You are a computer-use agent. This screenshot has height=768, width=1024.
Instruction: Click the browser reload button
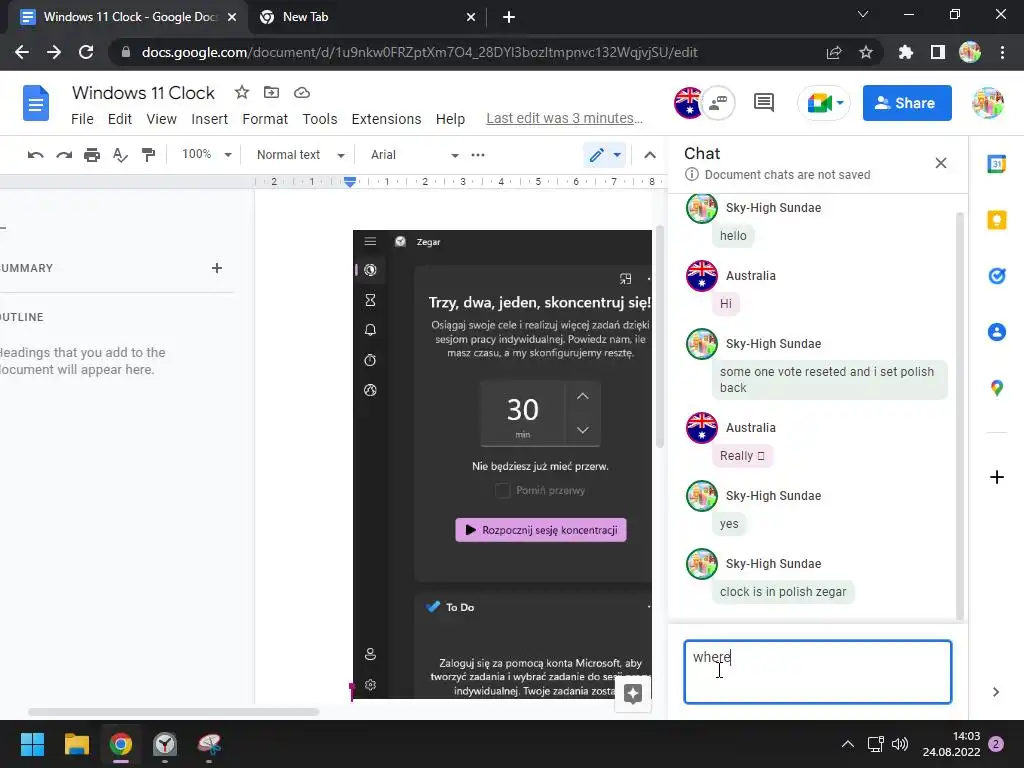coord(86,52)
